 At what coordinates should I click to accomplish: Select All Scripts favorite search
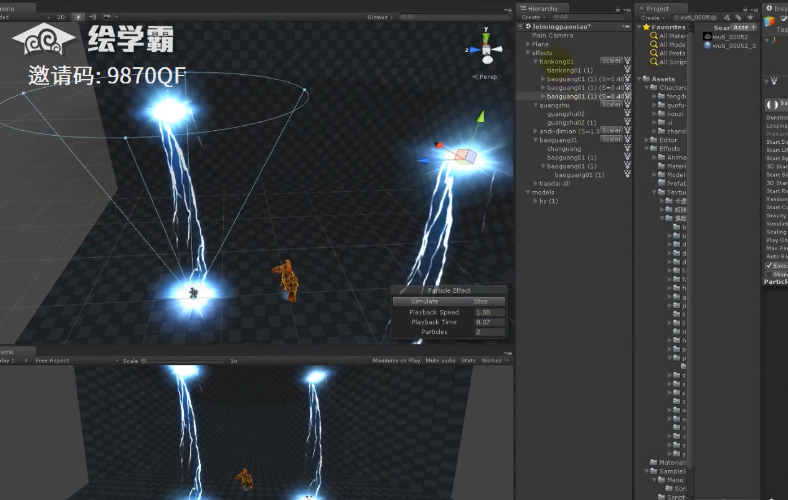(x=668, y=62)
